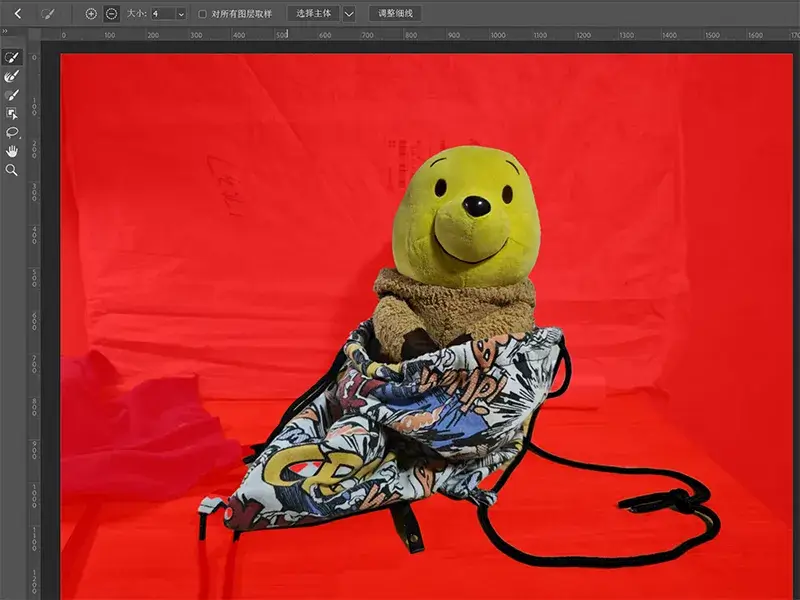Open the tool preset brush icon
The width and height of the screenshot is (800, 600).
(47, 14)
